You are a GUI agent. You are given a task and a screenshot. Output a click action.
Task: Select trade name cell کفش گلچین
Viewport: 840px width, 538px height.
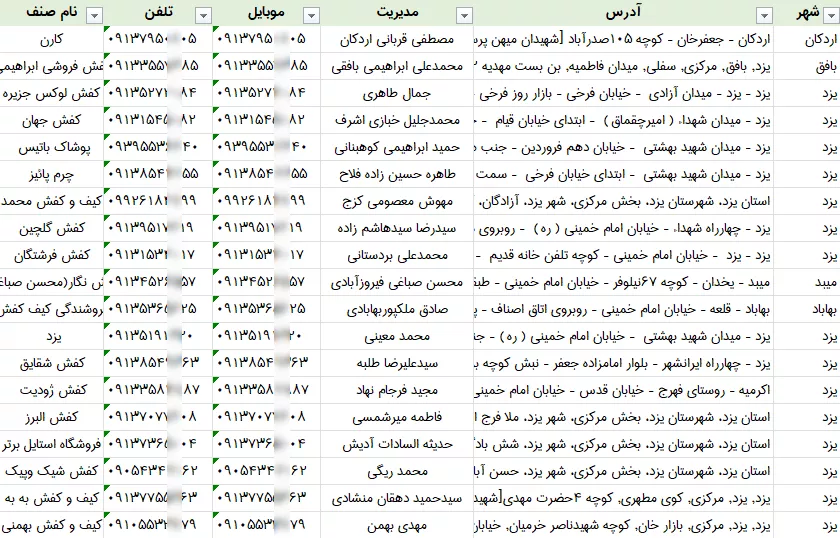(x=51, y=228)
